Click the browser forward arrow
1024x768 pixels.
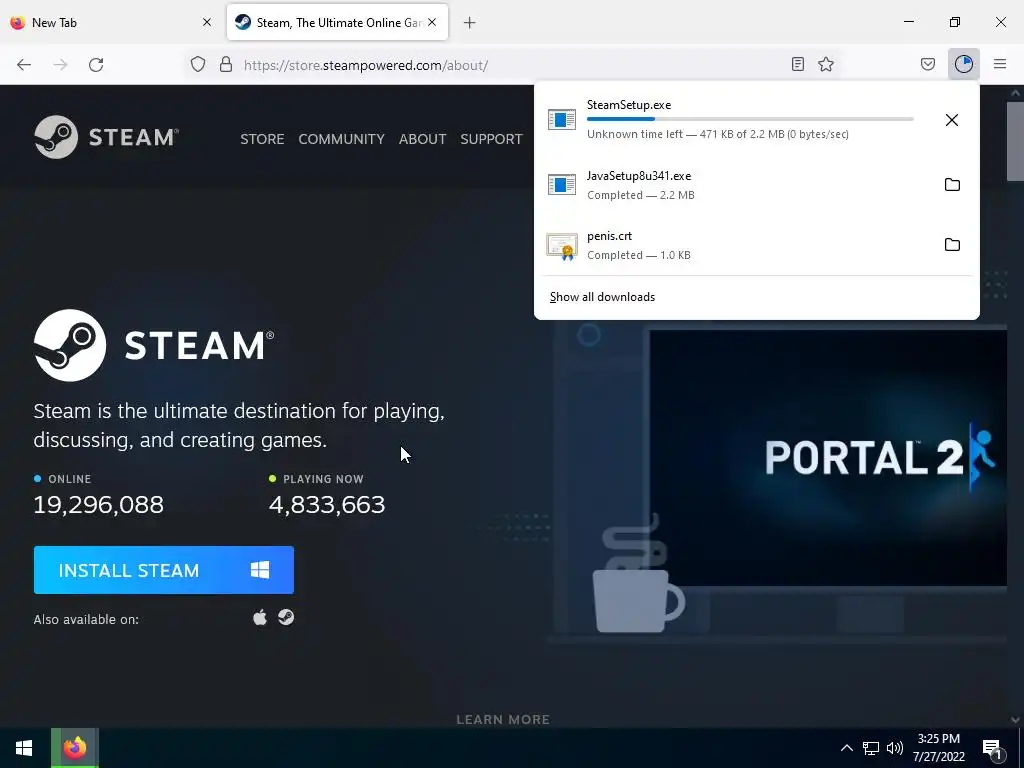point(60,65)
